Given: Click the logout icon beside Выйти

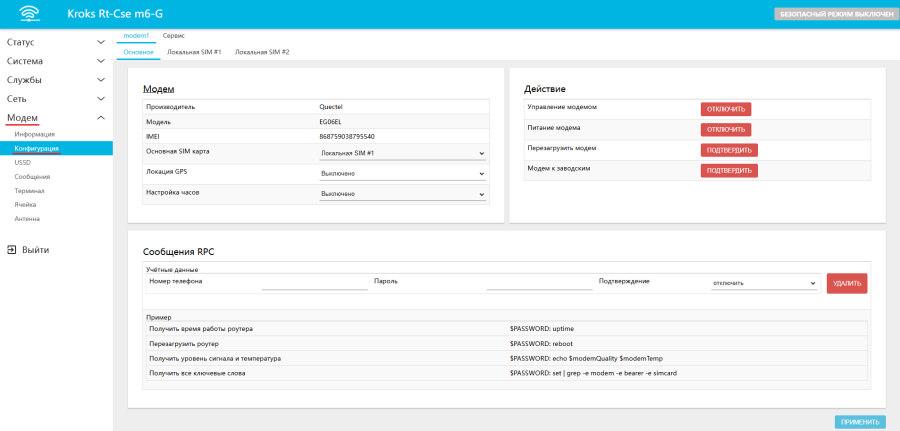Looking at the screenshot, I should 11,250.
